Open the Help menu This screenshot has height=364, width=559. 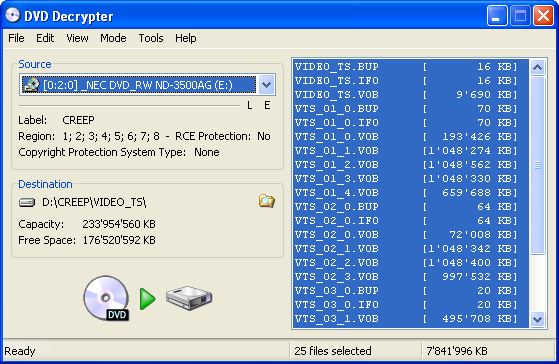click(185, 38)
